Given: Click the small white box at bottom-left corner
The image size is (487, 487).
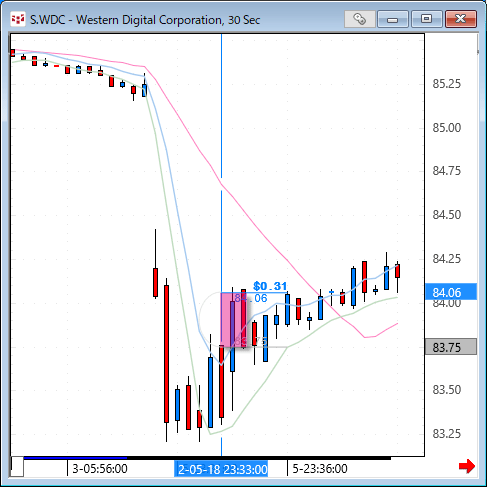Looking at the screenshot, I should point(17,467).
